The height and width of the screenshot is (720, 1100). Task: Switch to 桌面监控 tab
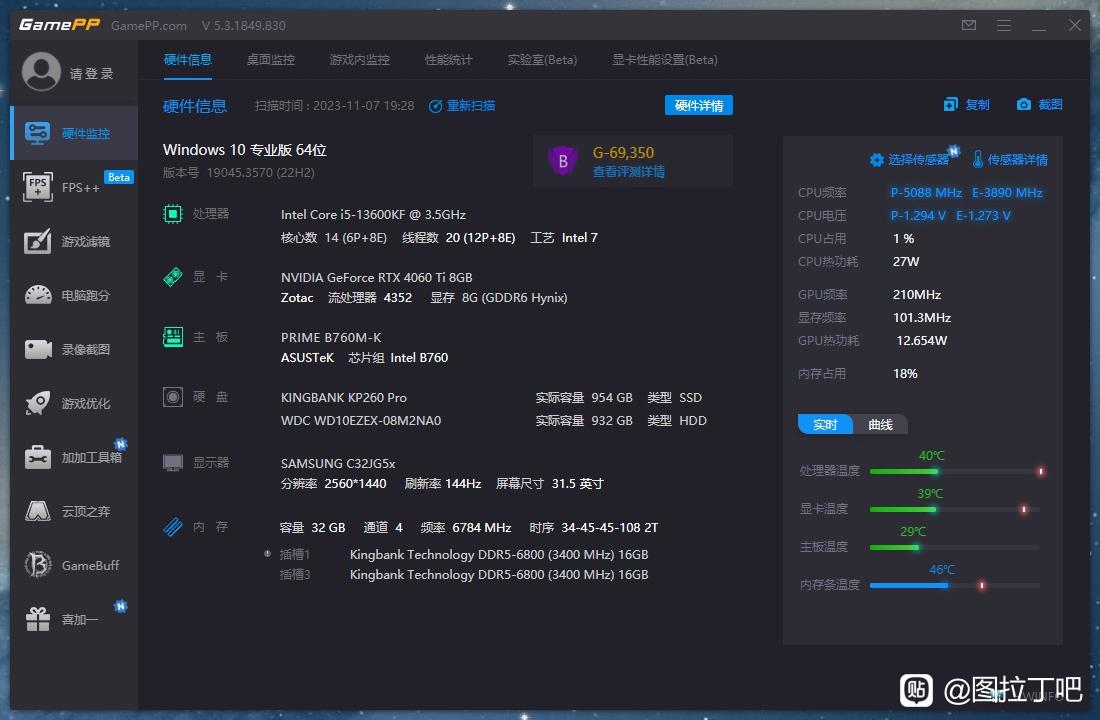271,60
